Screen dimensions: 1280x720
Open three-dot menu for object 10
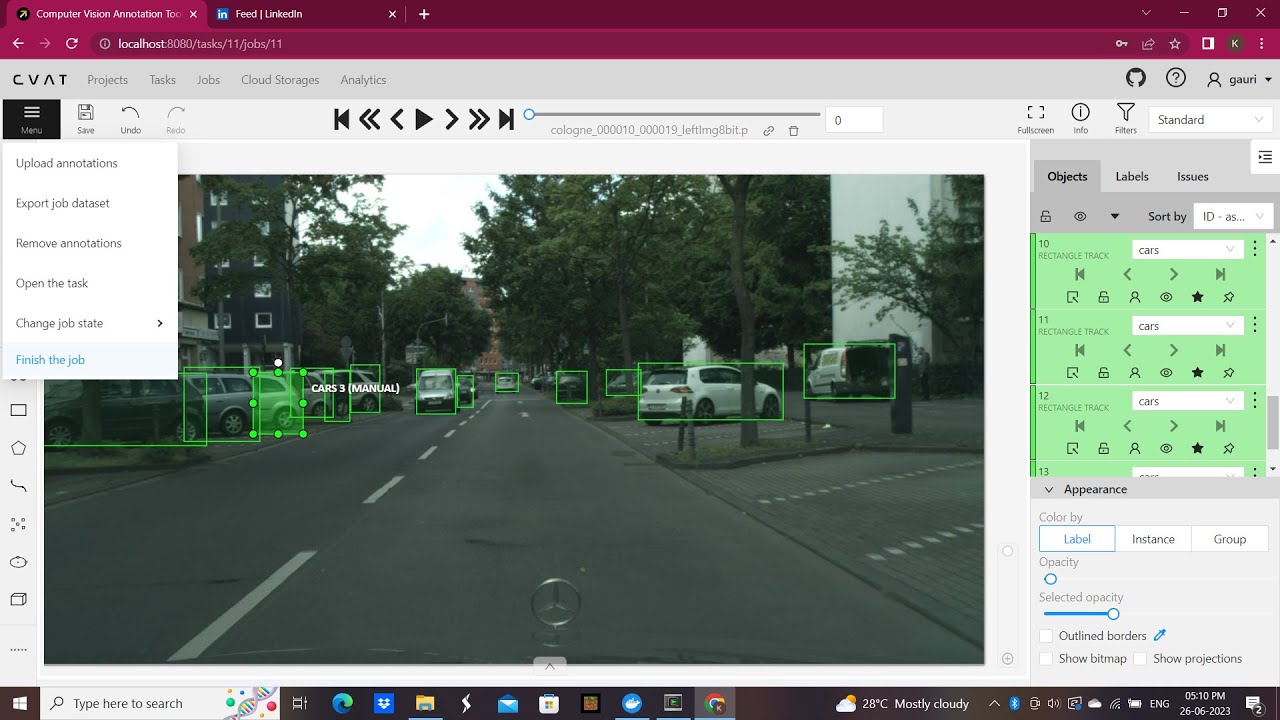coord(1255,250)
